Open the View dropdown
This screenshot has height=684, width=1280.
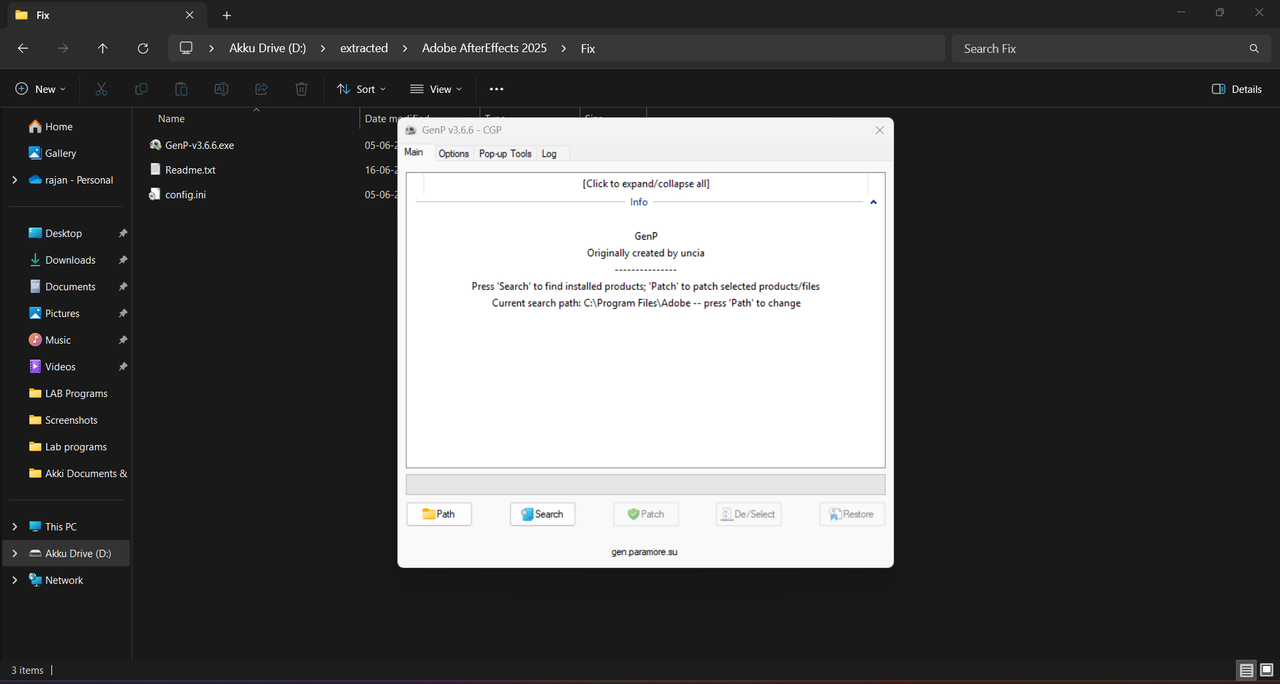[x=436, y=89]
